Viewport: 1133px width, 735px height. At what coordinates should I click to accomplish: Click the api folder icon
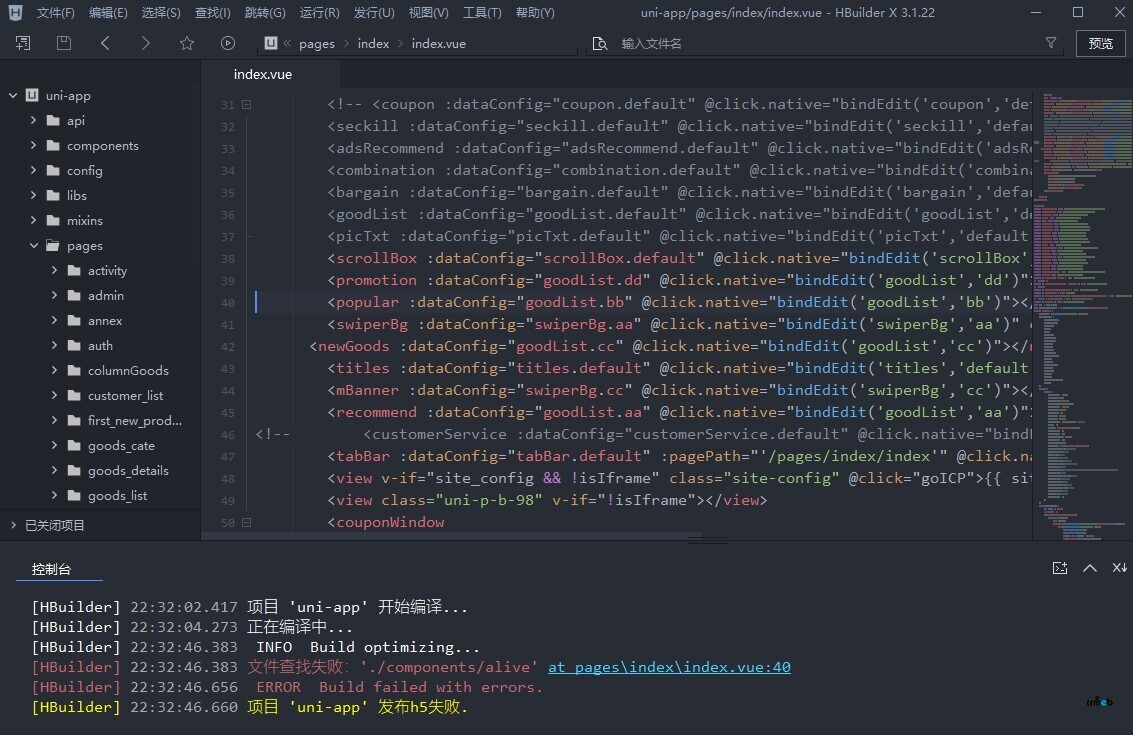click(x=53, y=121)
